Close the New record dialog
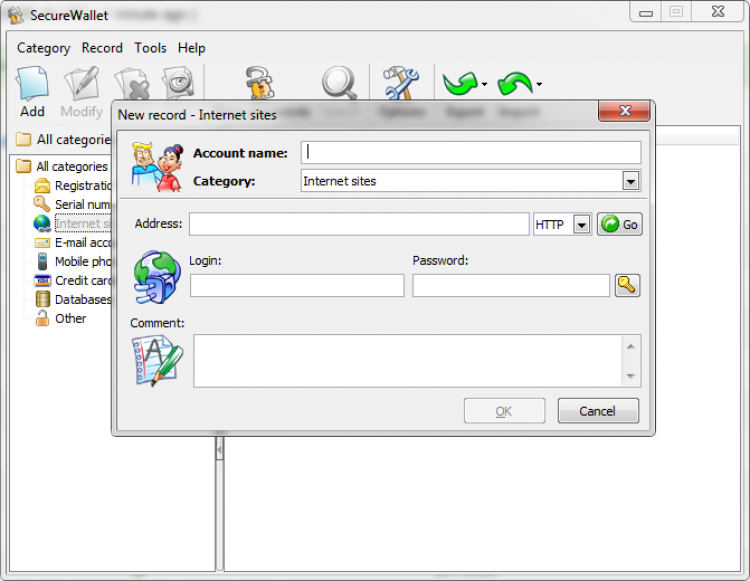The image size is (750, 581). (624, 111)
